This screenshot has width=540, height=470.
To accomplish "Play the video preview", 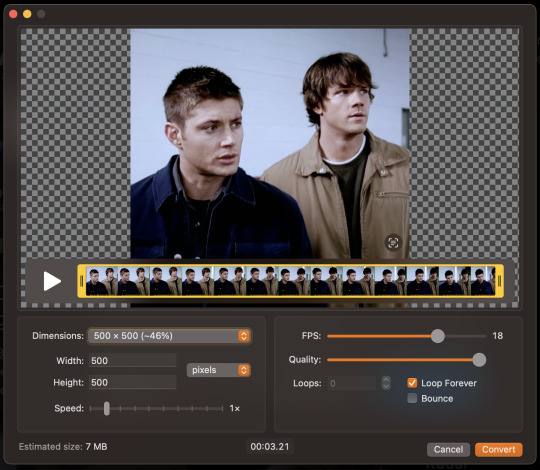I will [x=52, y=281].
